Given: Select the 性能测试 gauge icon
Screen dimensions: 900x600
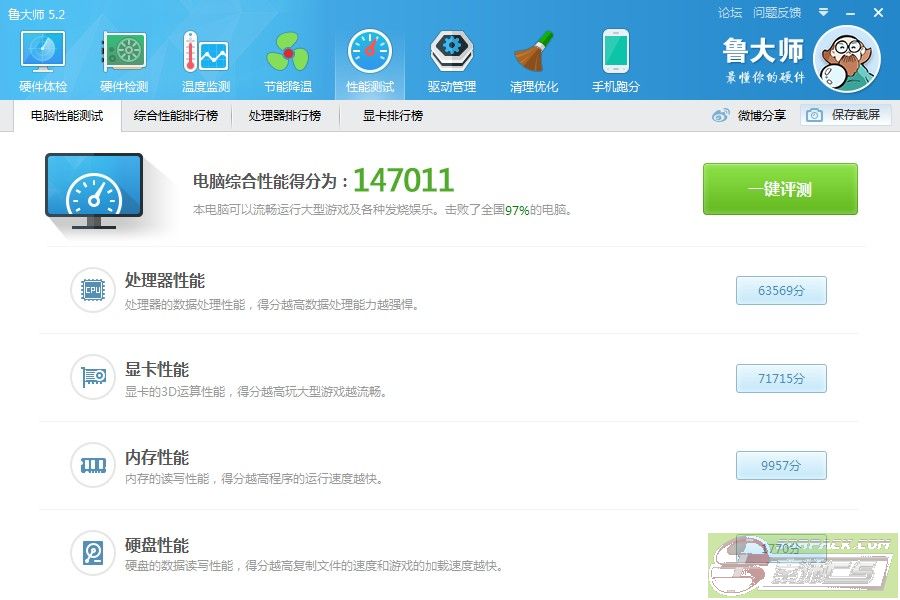Looking at the screenshot, I should [x=370, y=52].
